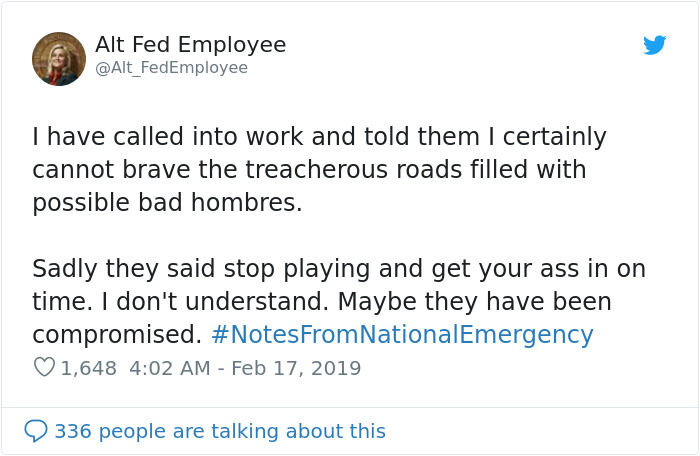
Task: Click the "Feb 17, 2019" tweet date
Action: [x=296, y=368]
